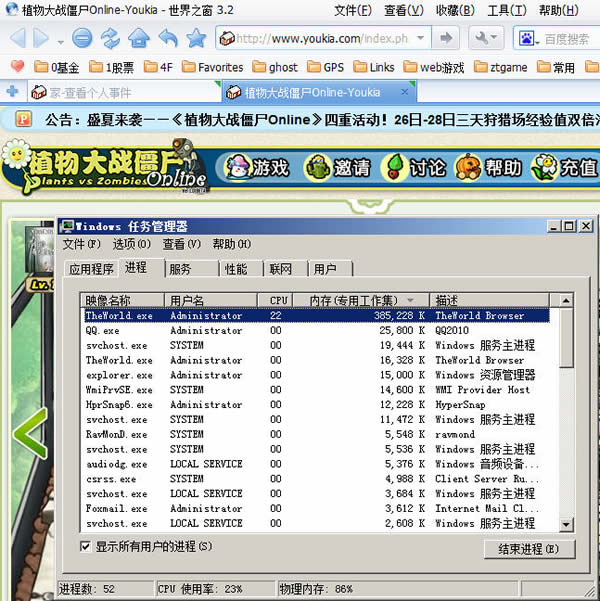
Task: Click the Undo closed tab arrow
Action: tap(168, 38)
